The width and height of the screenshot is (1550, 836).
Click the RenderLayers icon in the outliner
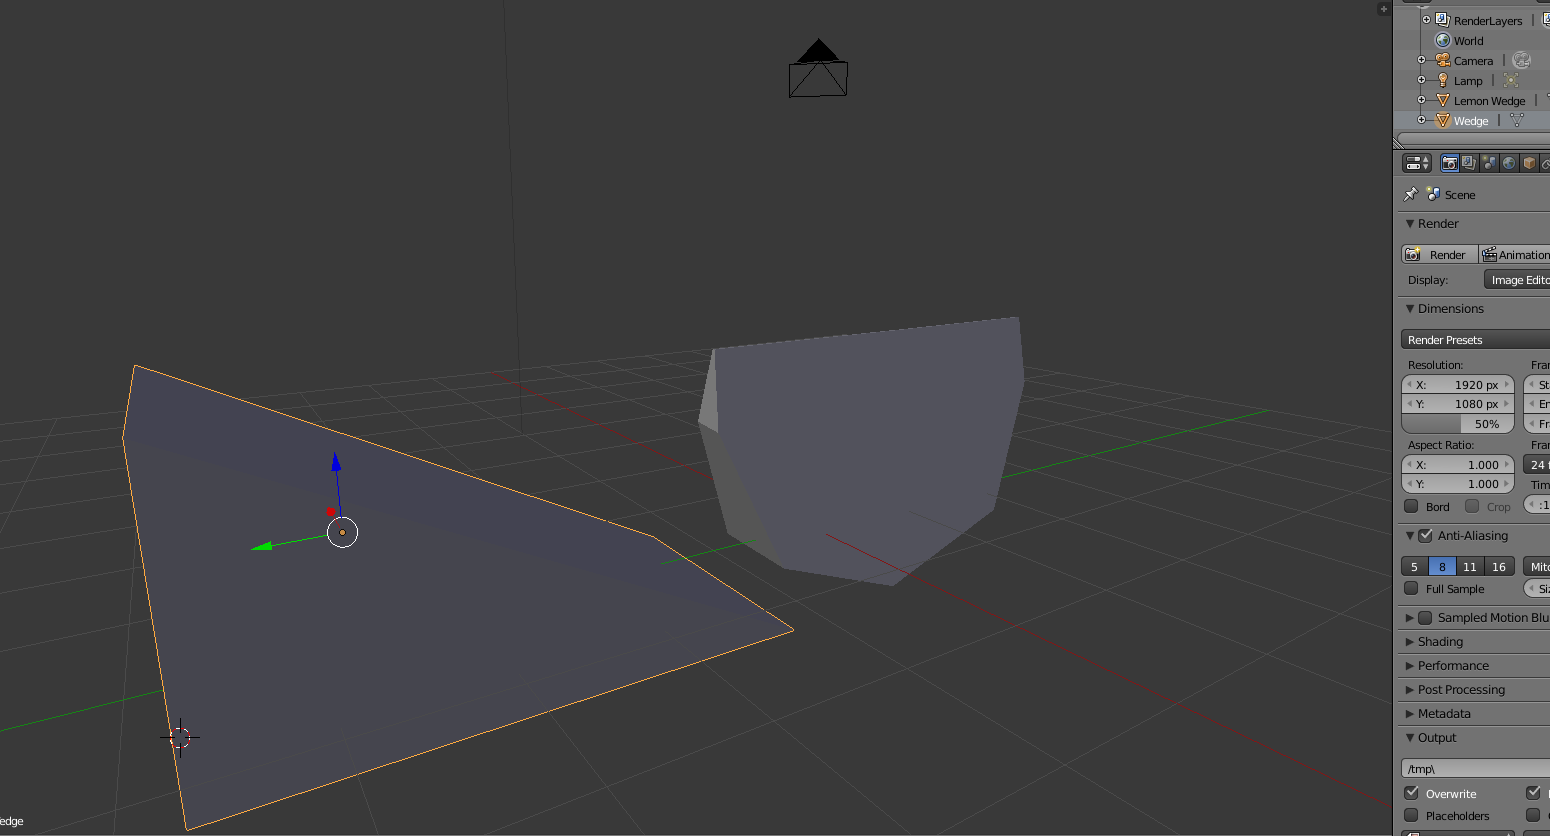(1442, 20)
